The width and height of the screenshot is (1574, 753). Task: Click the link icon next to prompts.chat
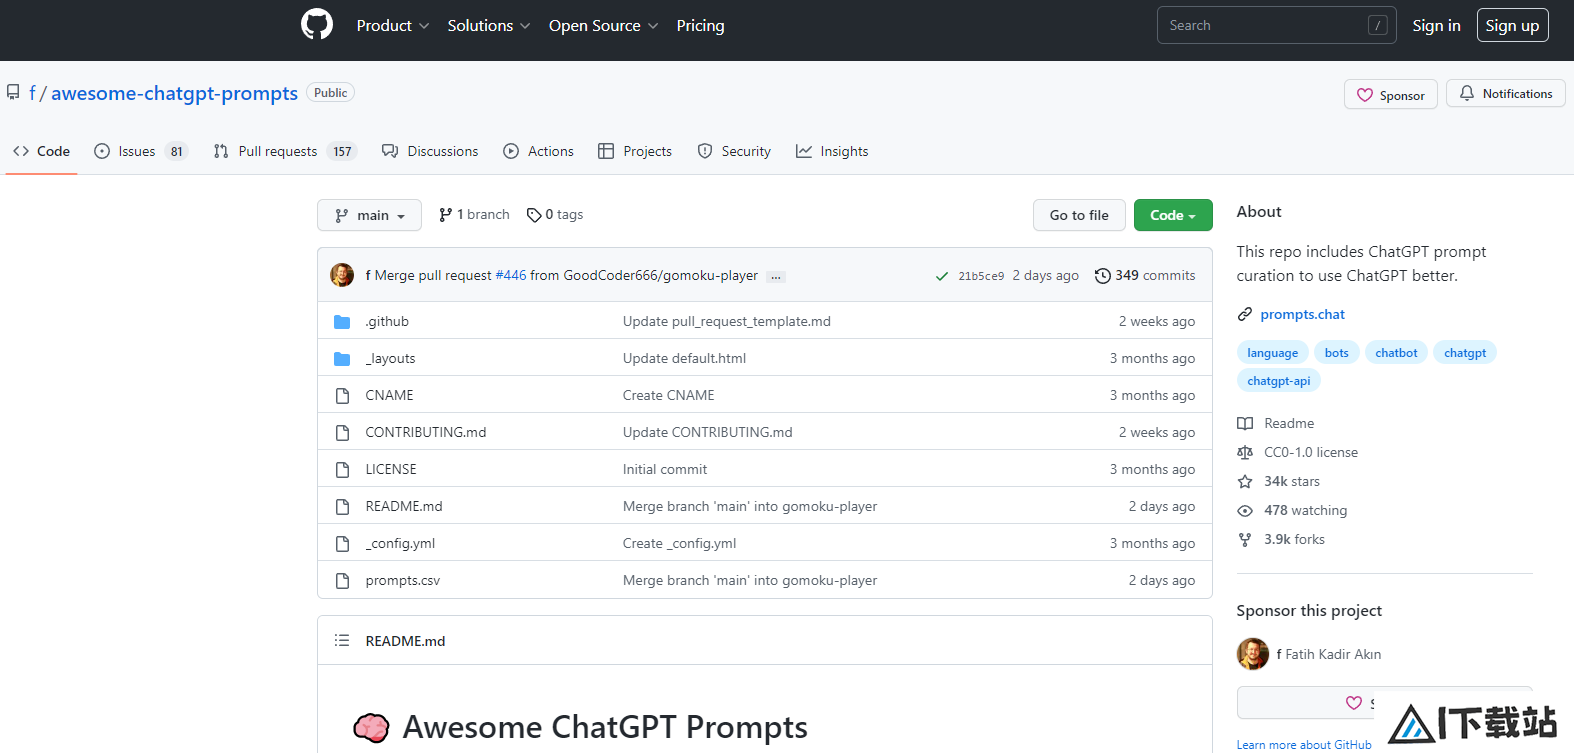1245,315
